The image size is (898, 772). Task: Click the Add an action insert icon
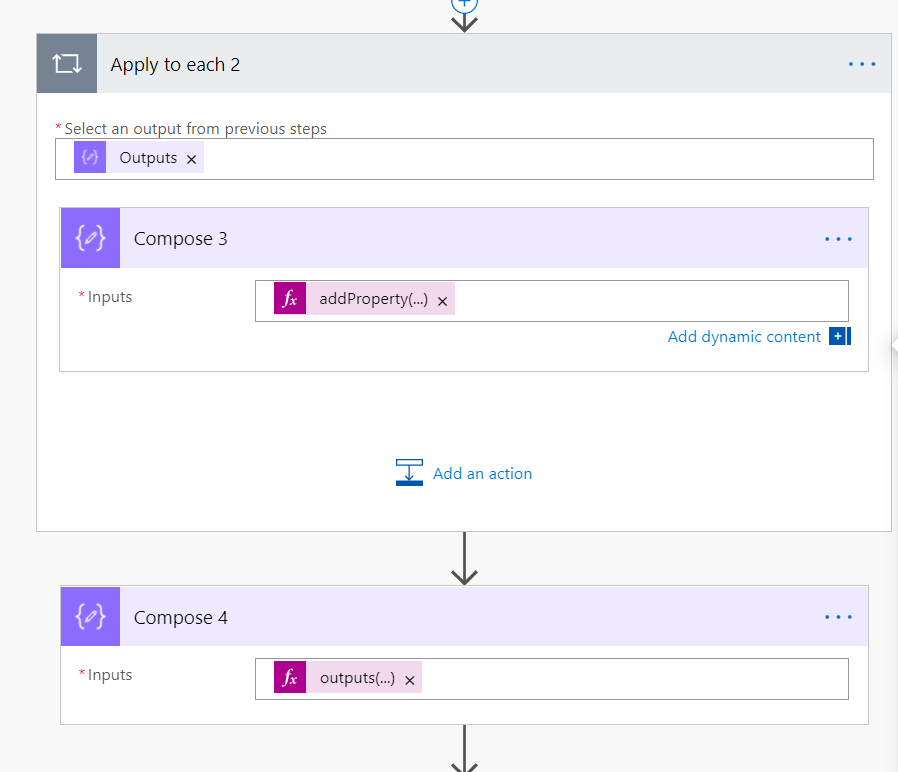pos(409,472)
